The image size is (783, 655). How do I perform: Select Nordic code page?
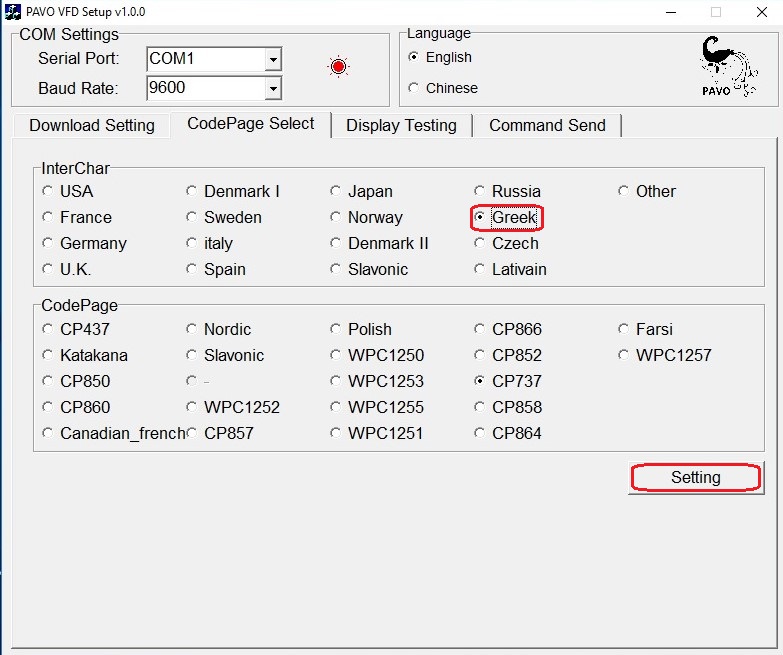(218, 329)
